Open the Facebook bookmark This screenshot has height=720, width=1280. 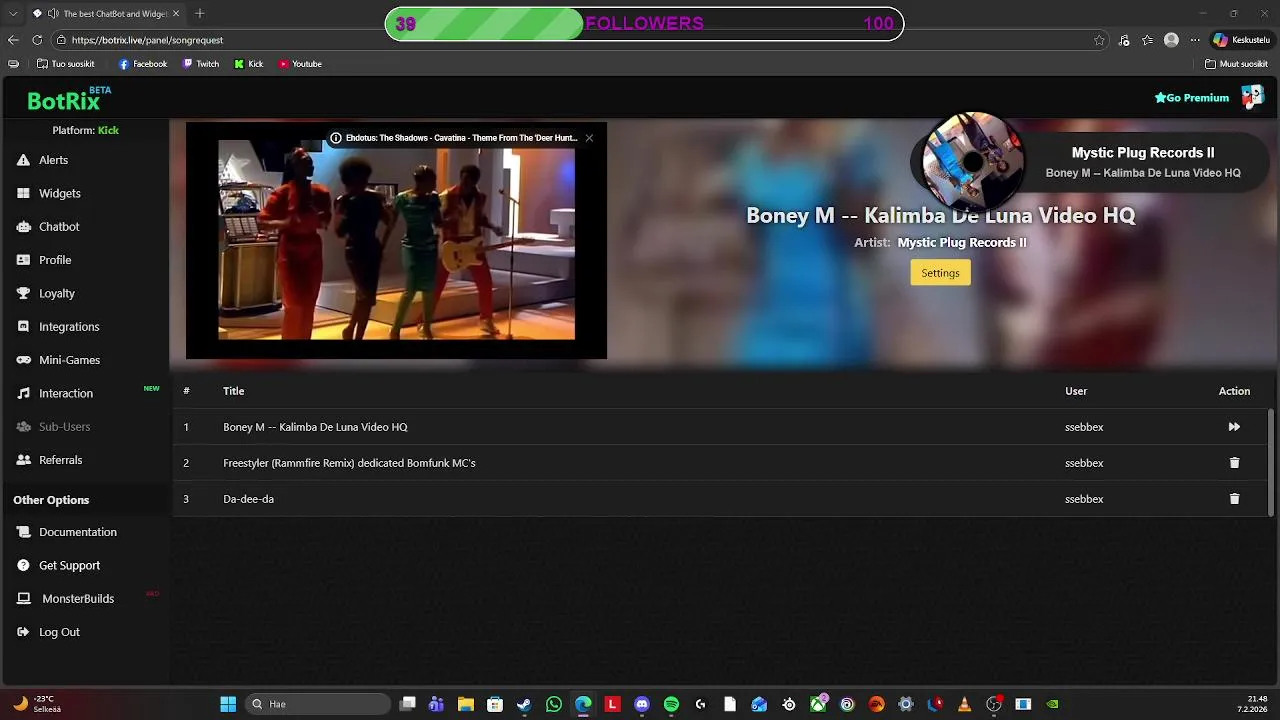coord(143,64)
